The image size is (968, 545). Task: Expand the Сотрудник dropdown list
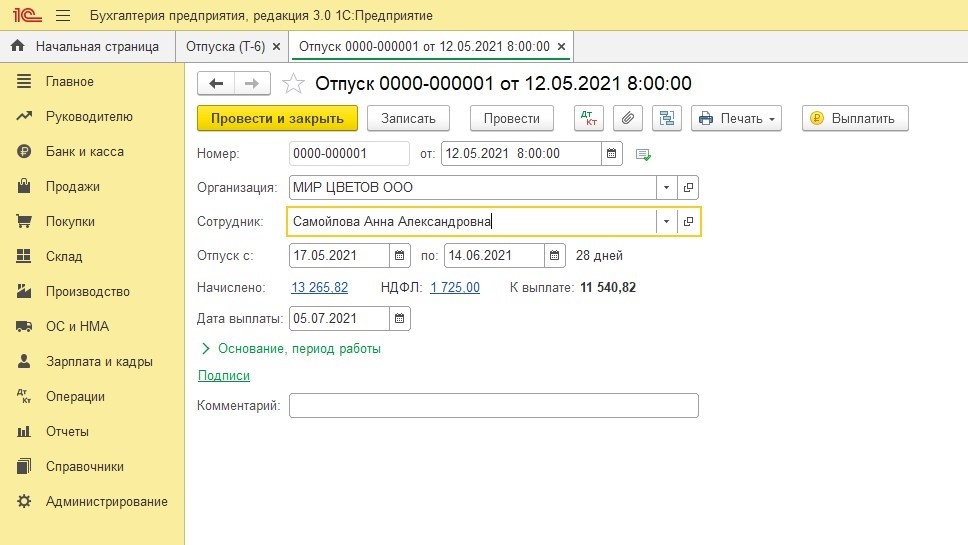pos(666,222)
